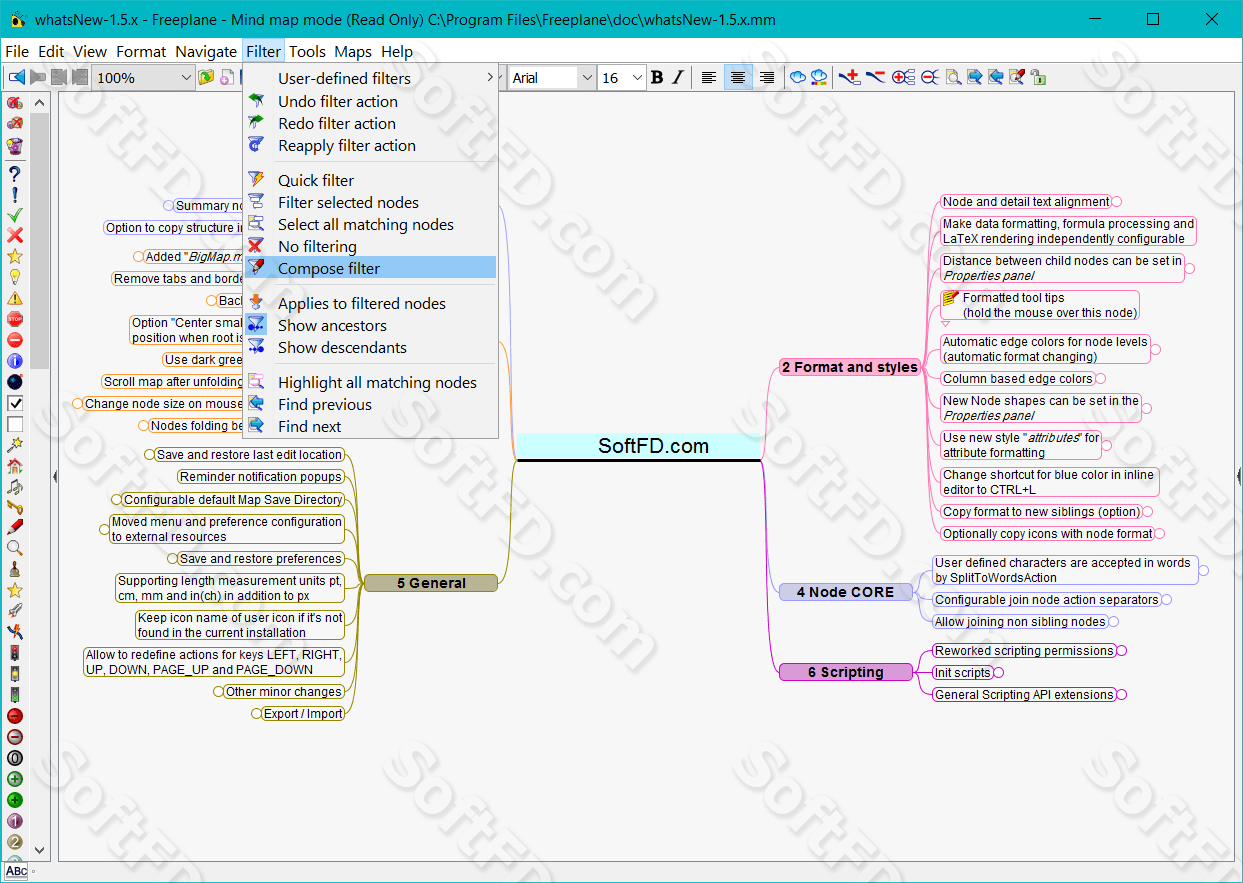Click No filtering menu item
Image resolution: width=1243 pixels, height=883 pixels.
(x=370, y=246)
